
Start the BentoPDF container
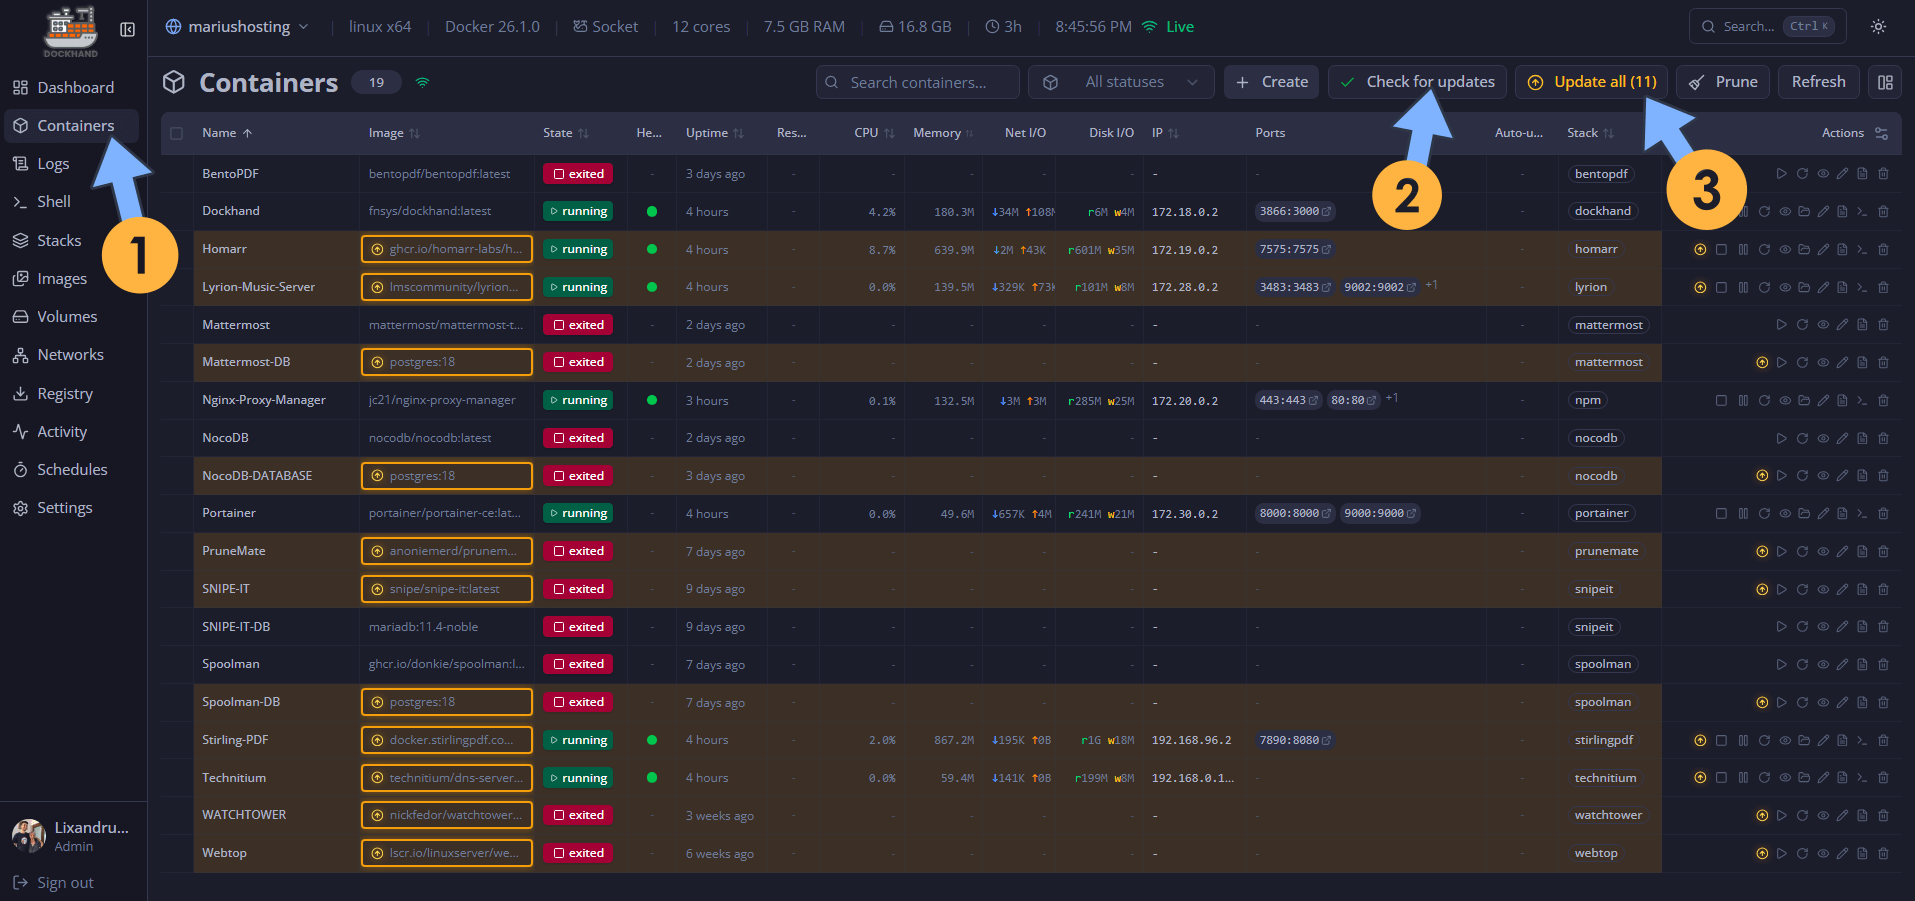(1782, 173)
